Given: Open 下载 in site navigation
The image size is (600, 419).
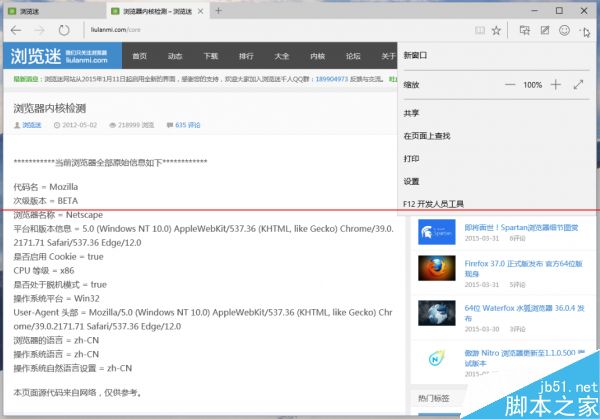Looking at the screenshot, I should click(x=211, y=56).
